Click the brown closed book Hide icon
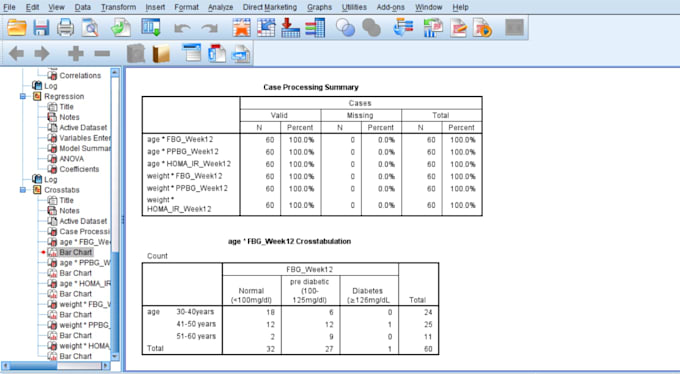The image size is (680, 374). [161, 54]
